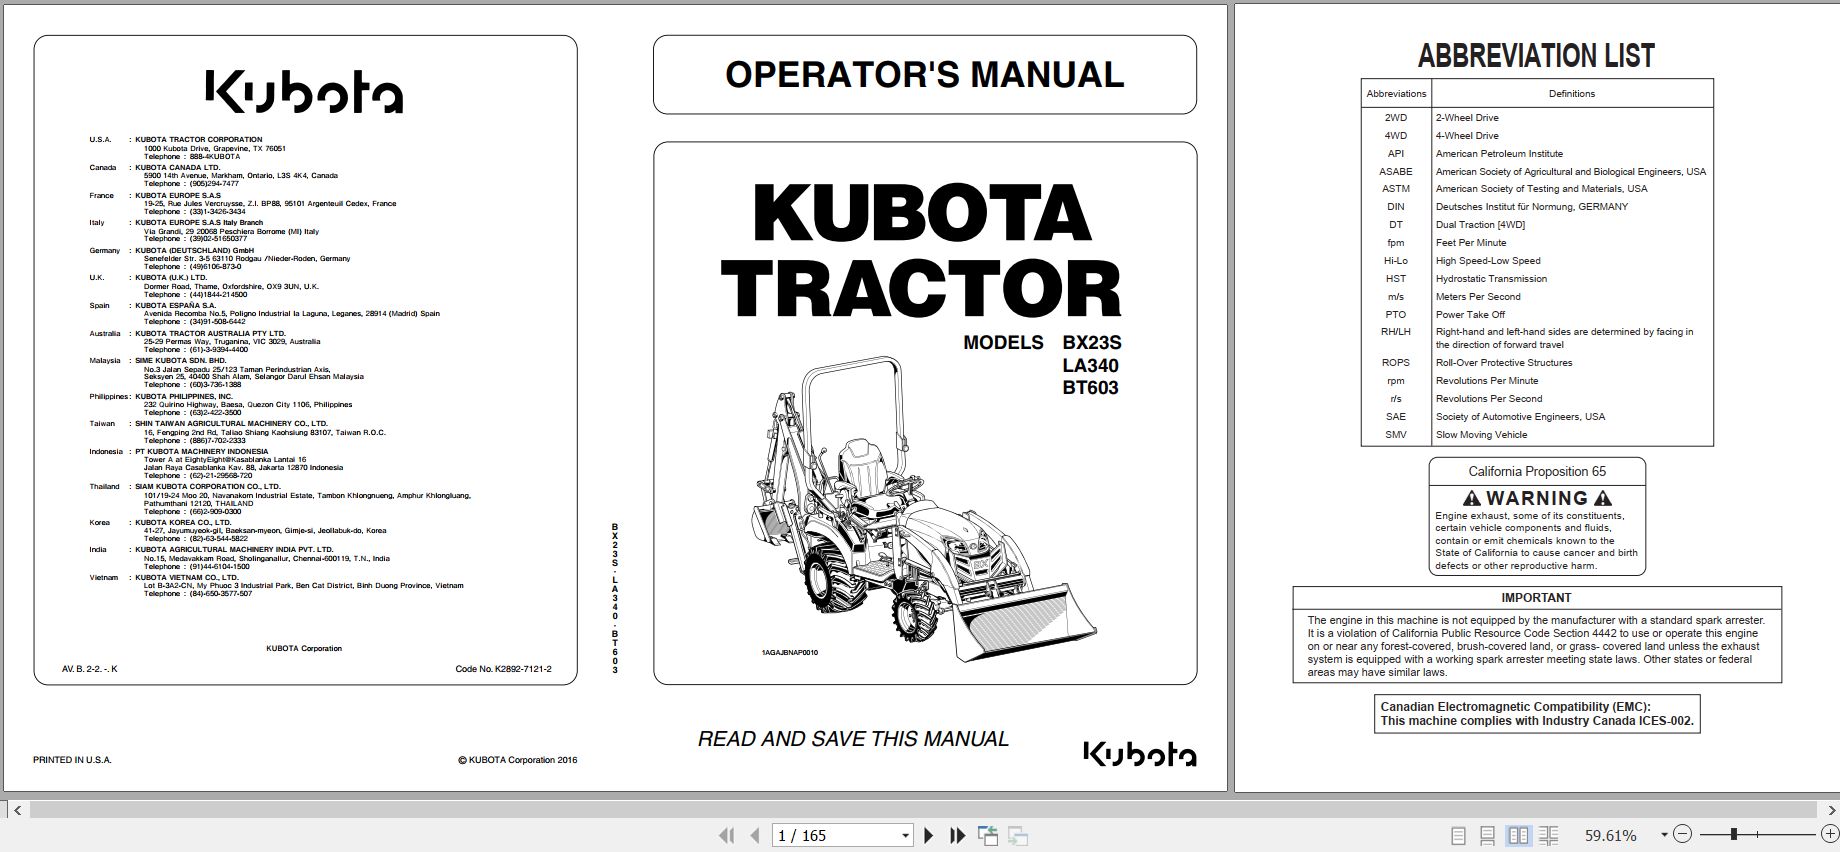The width and height of the screenshot is (1840, 852).
Task: Go to the next page
Action: [928, 835]
